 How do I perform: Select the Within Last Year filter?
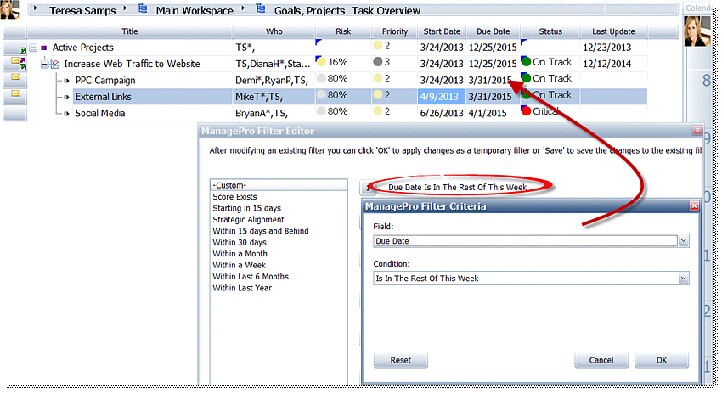coord(242,288)
